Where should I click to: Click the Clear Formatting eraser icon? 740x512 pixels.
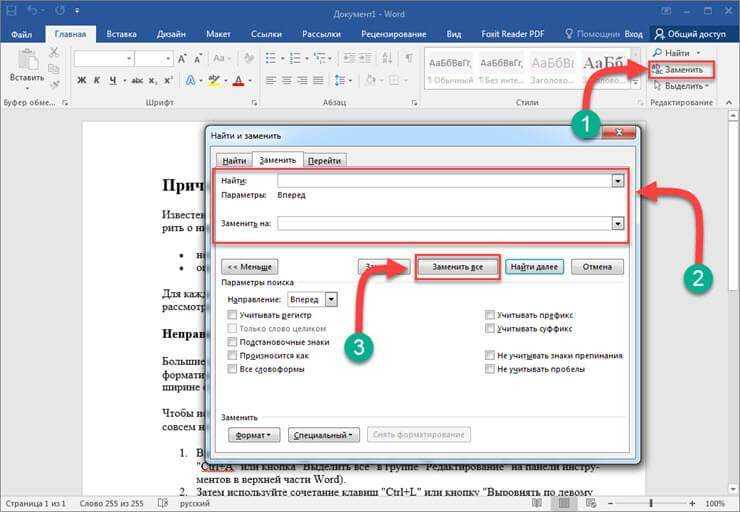click(x=248, y=59)
